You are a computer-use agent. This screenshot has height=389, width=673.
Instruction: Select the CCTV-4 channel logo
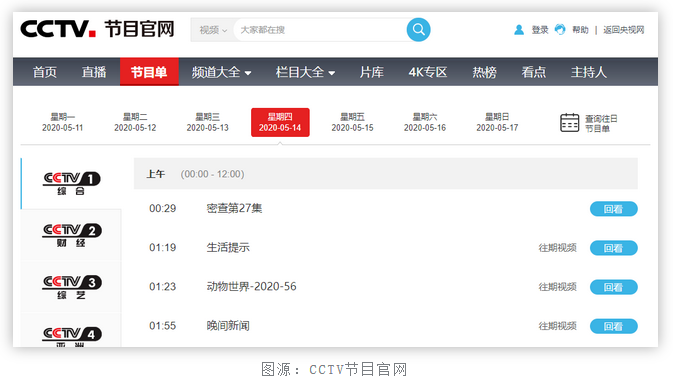tap(71, 336)
